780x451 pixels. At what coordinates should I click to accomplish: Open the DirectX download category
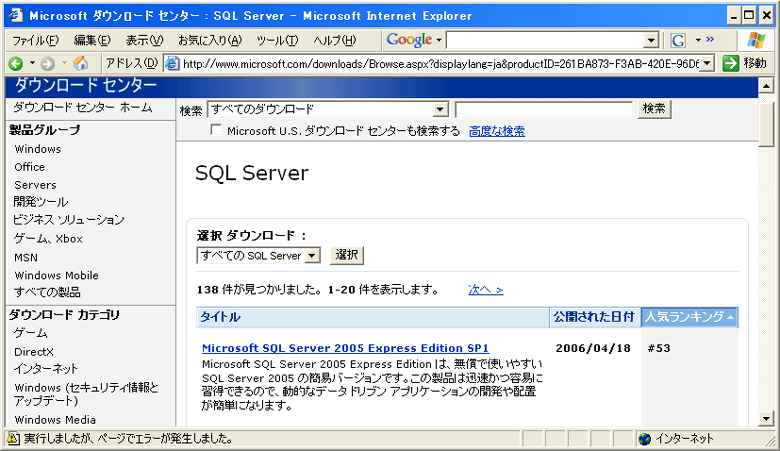(33, 352)
